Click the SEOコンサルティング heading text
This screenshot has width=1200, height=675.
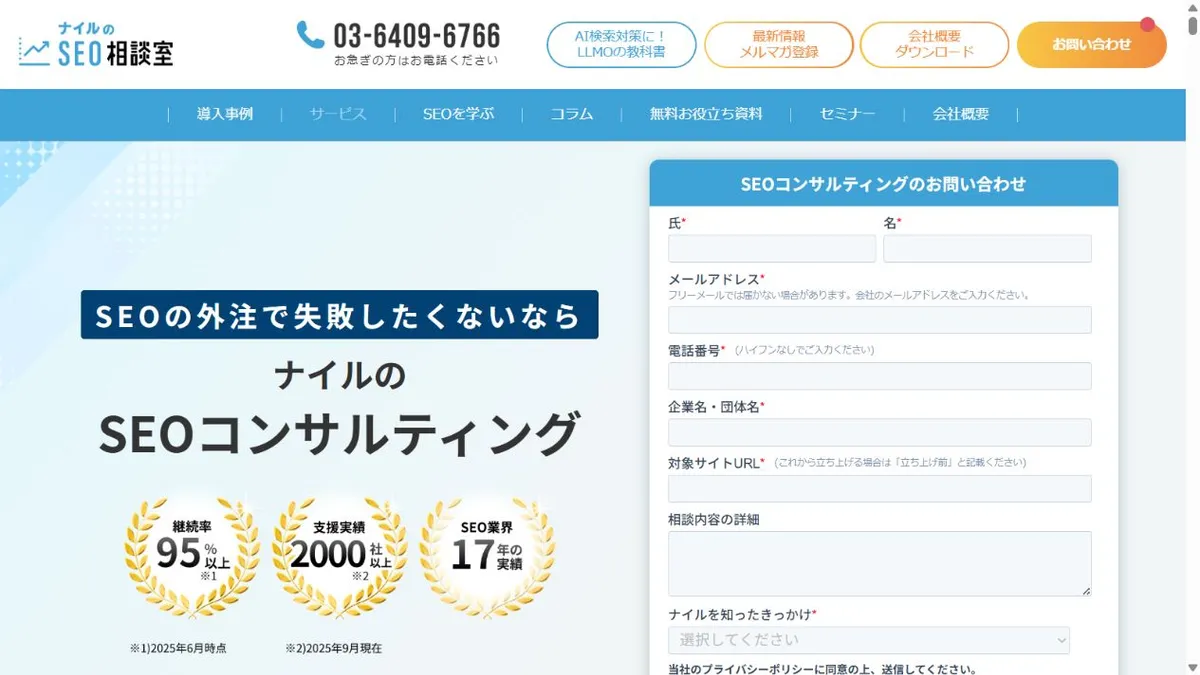coord(340,435)
